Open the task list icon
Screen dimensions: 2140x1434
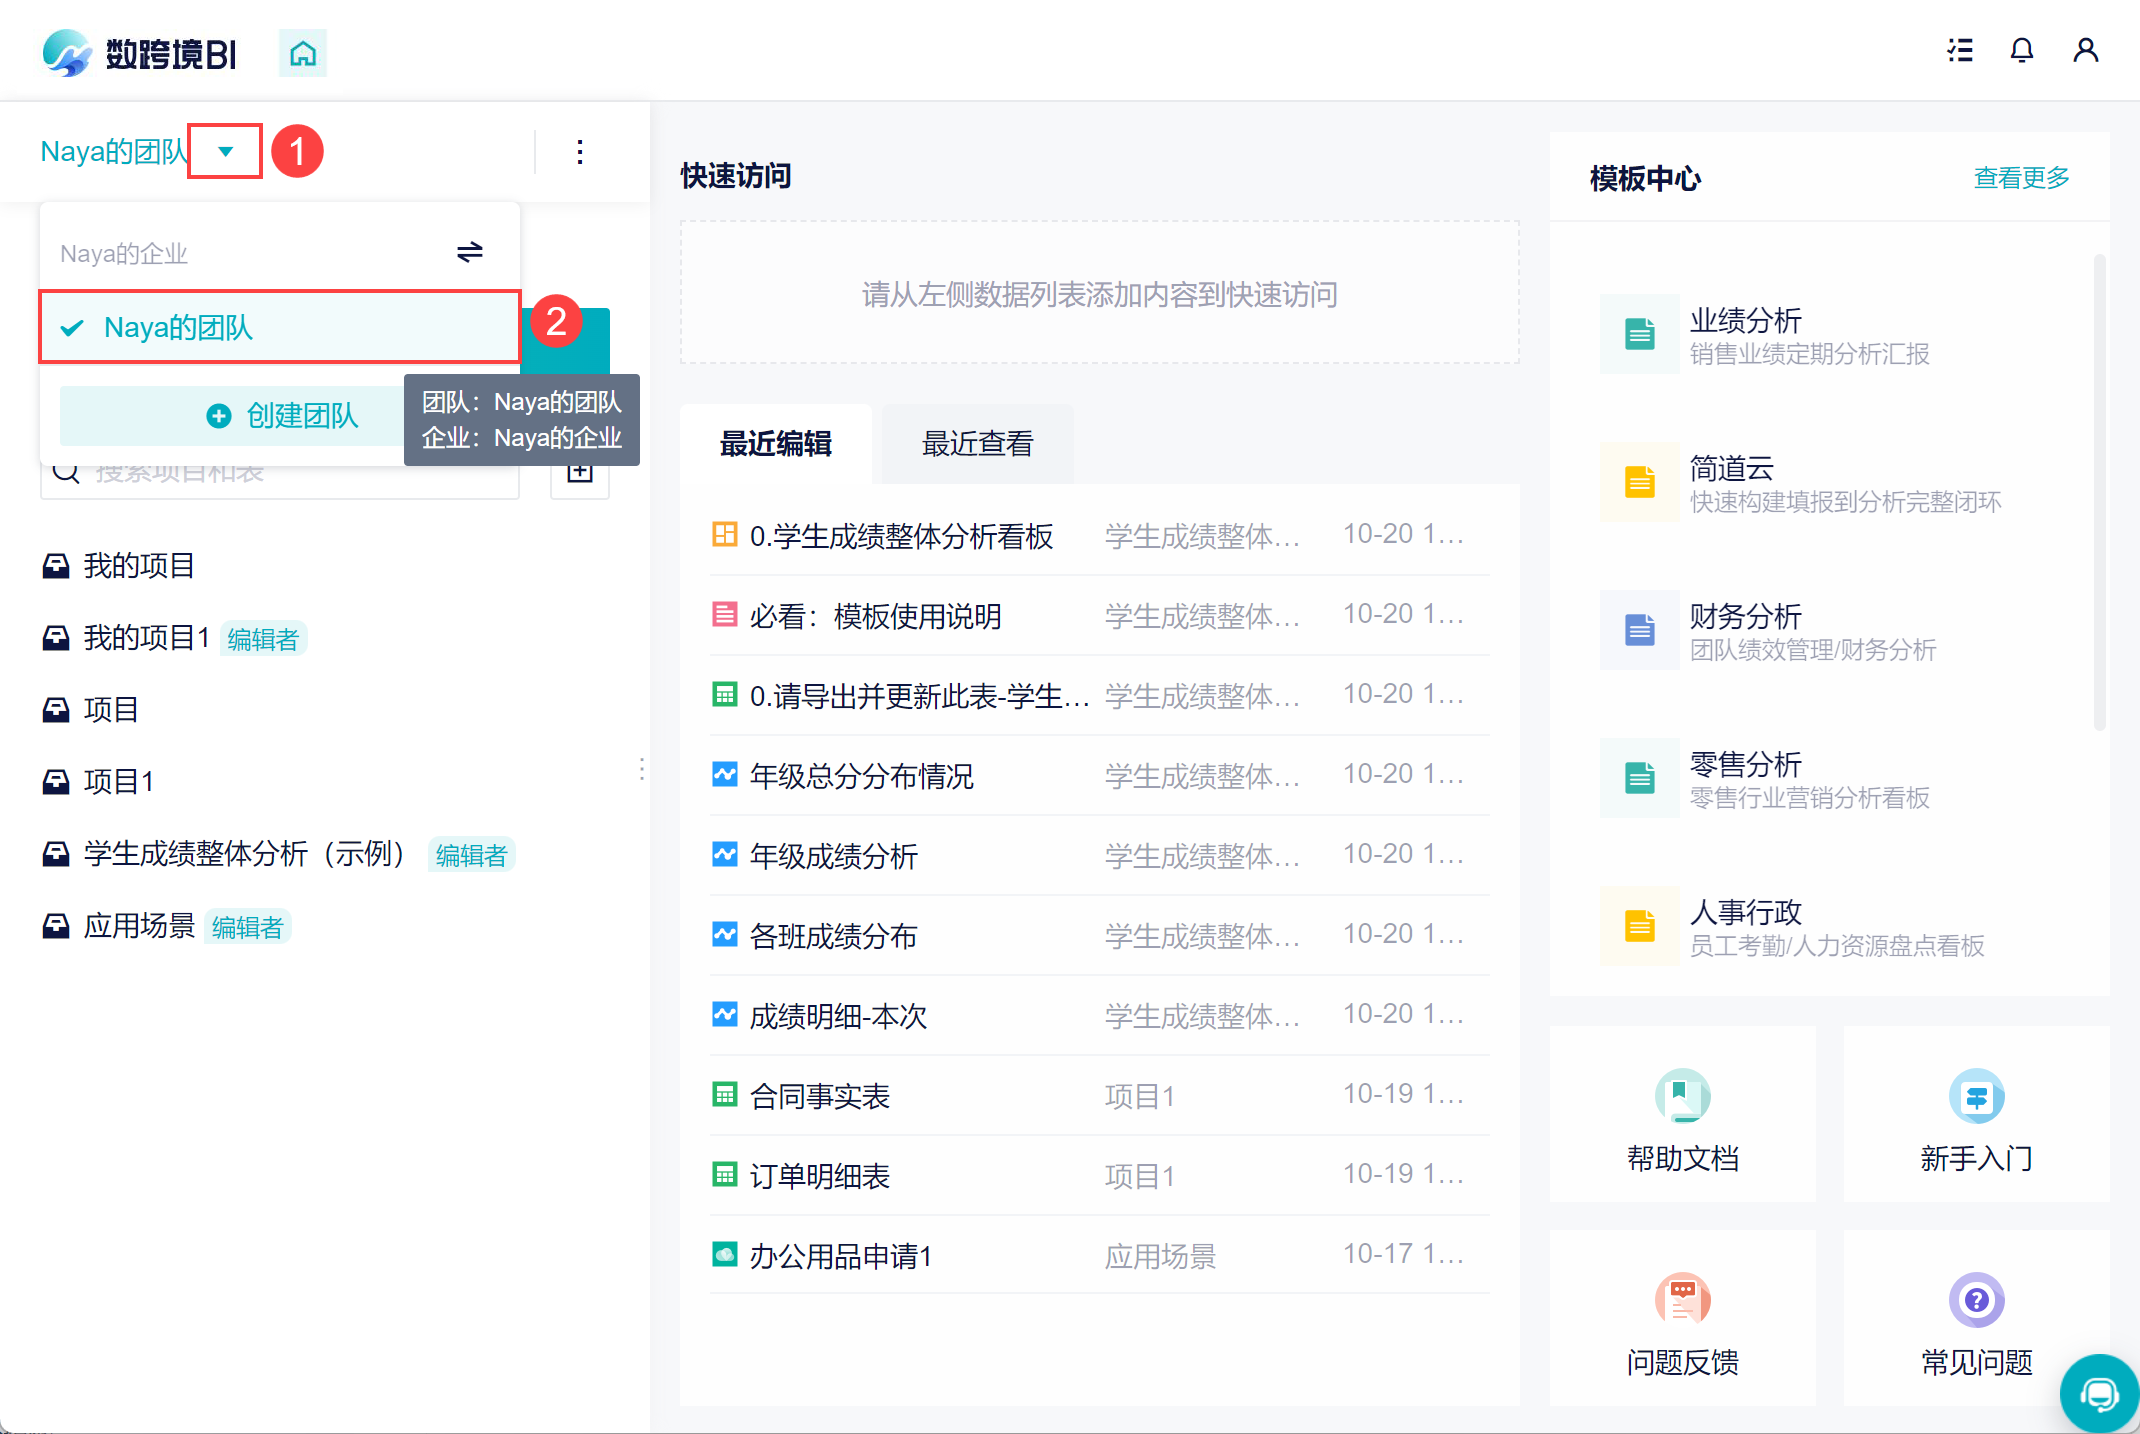click(x=1960, y=50)
